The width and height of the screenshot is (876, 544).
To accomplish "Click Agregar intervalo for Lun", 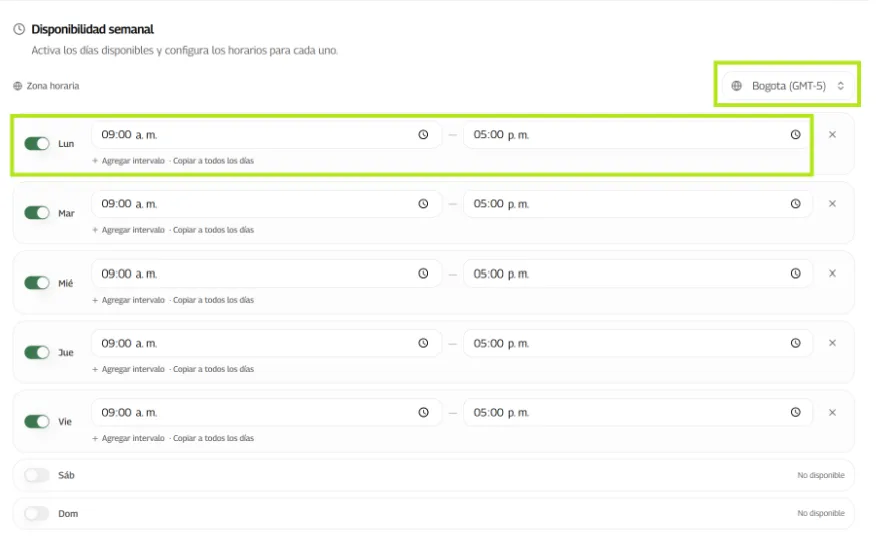I will [x=129, y=162].
